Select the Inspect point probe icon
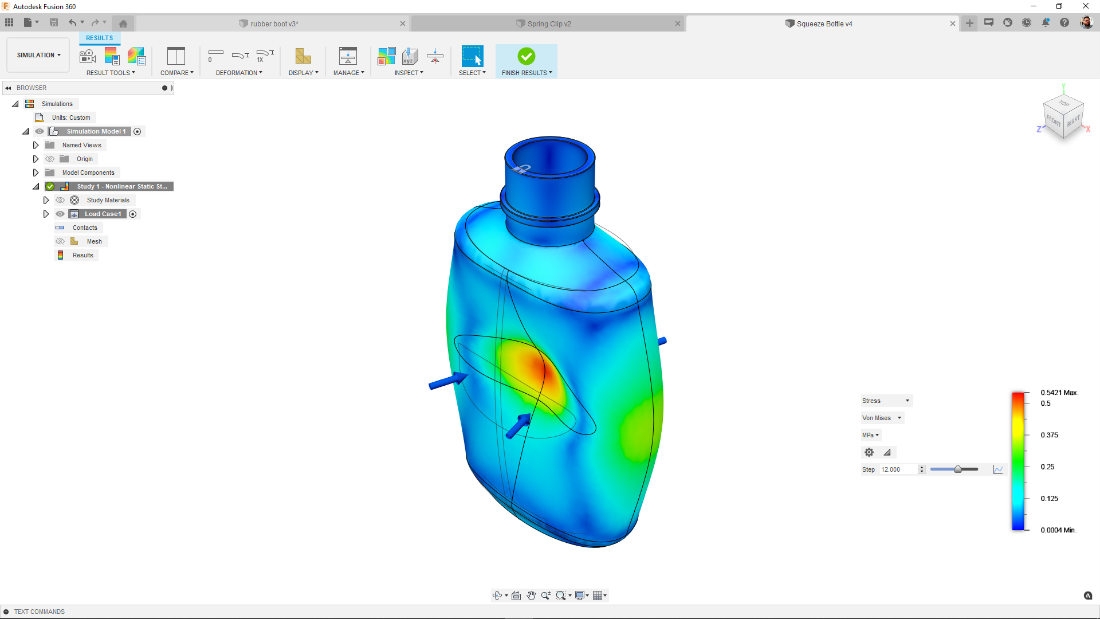1100x619 pixels. [x=408, y=54]
